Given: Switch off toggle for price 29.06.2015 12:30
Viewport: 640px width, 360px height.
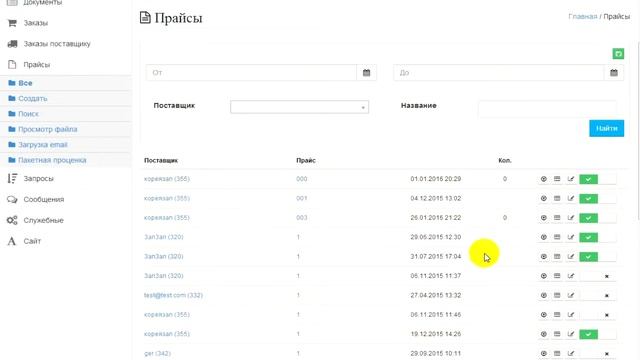Looking at the screenshot, I should point(598,238).
